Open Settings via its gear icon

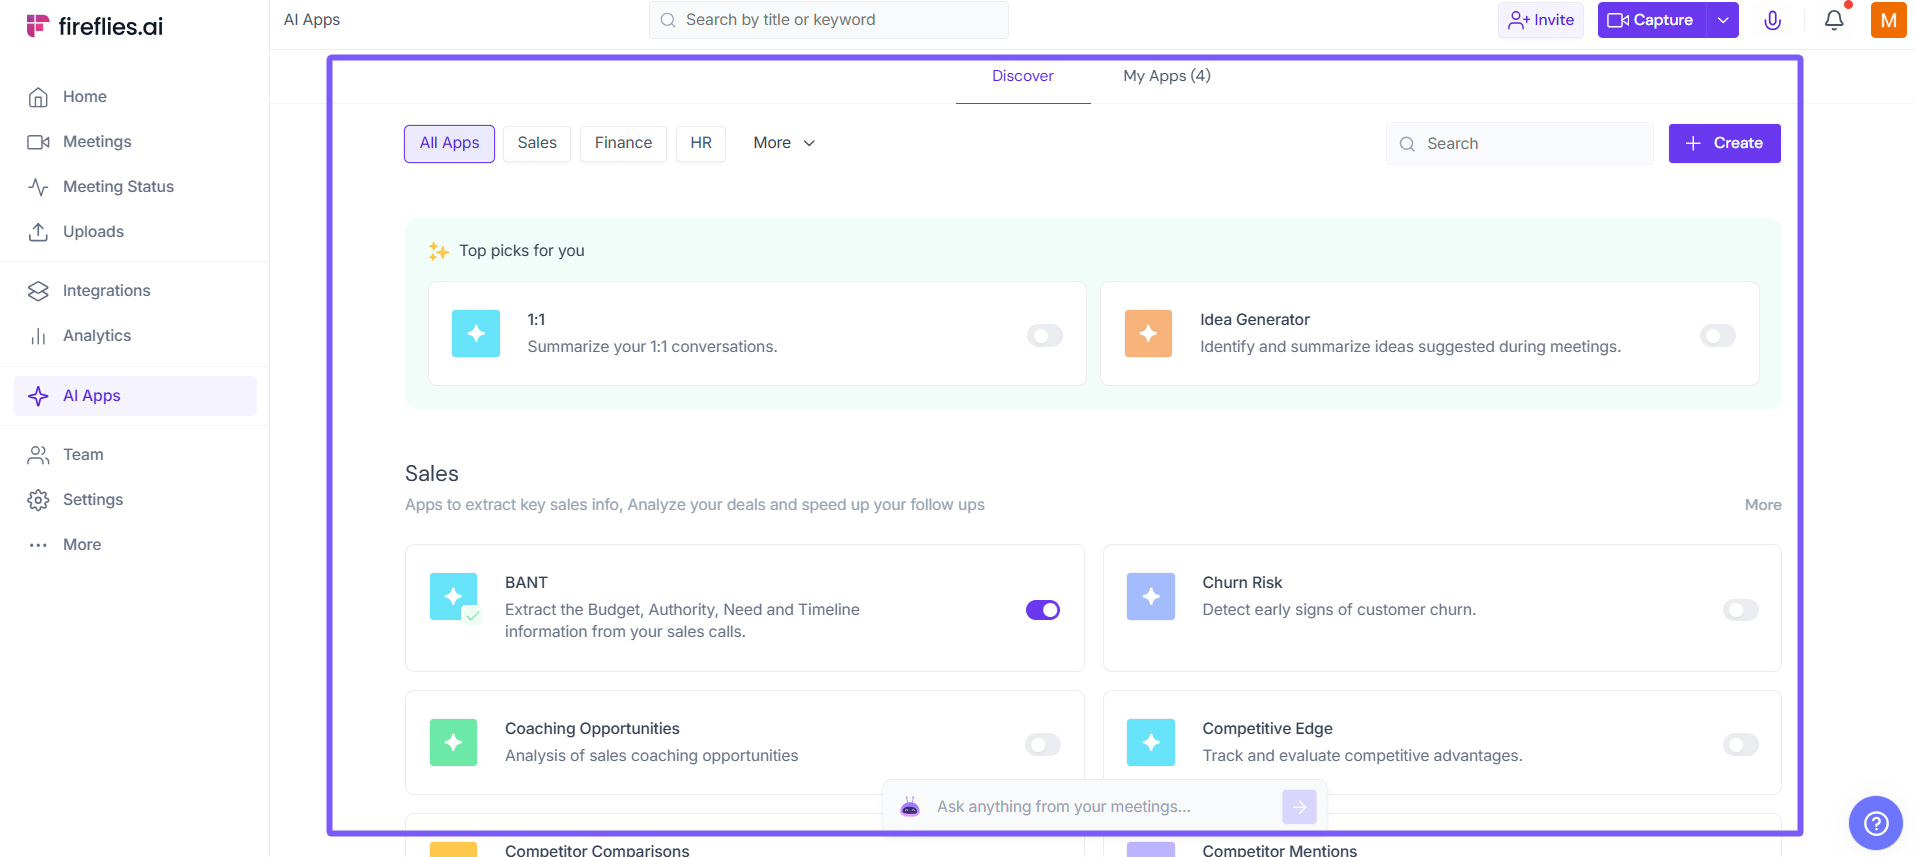(x=38, y=500)
